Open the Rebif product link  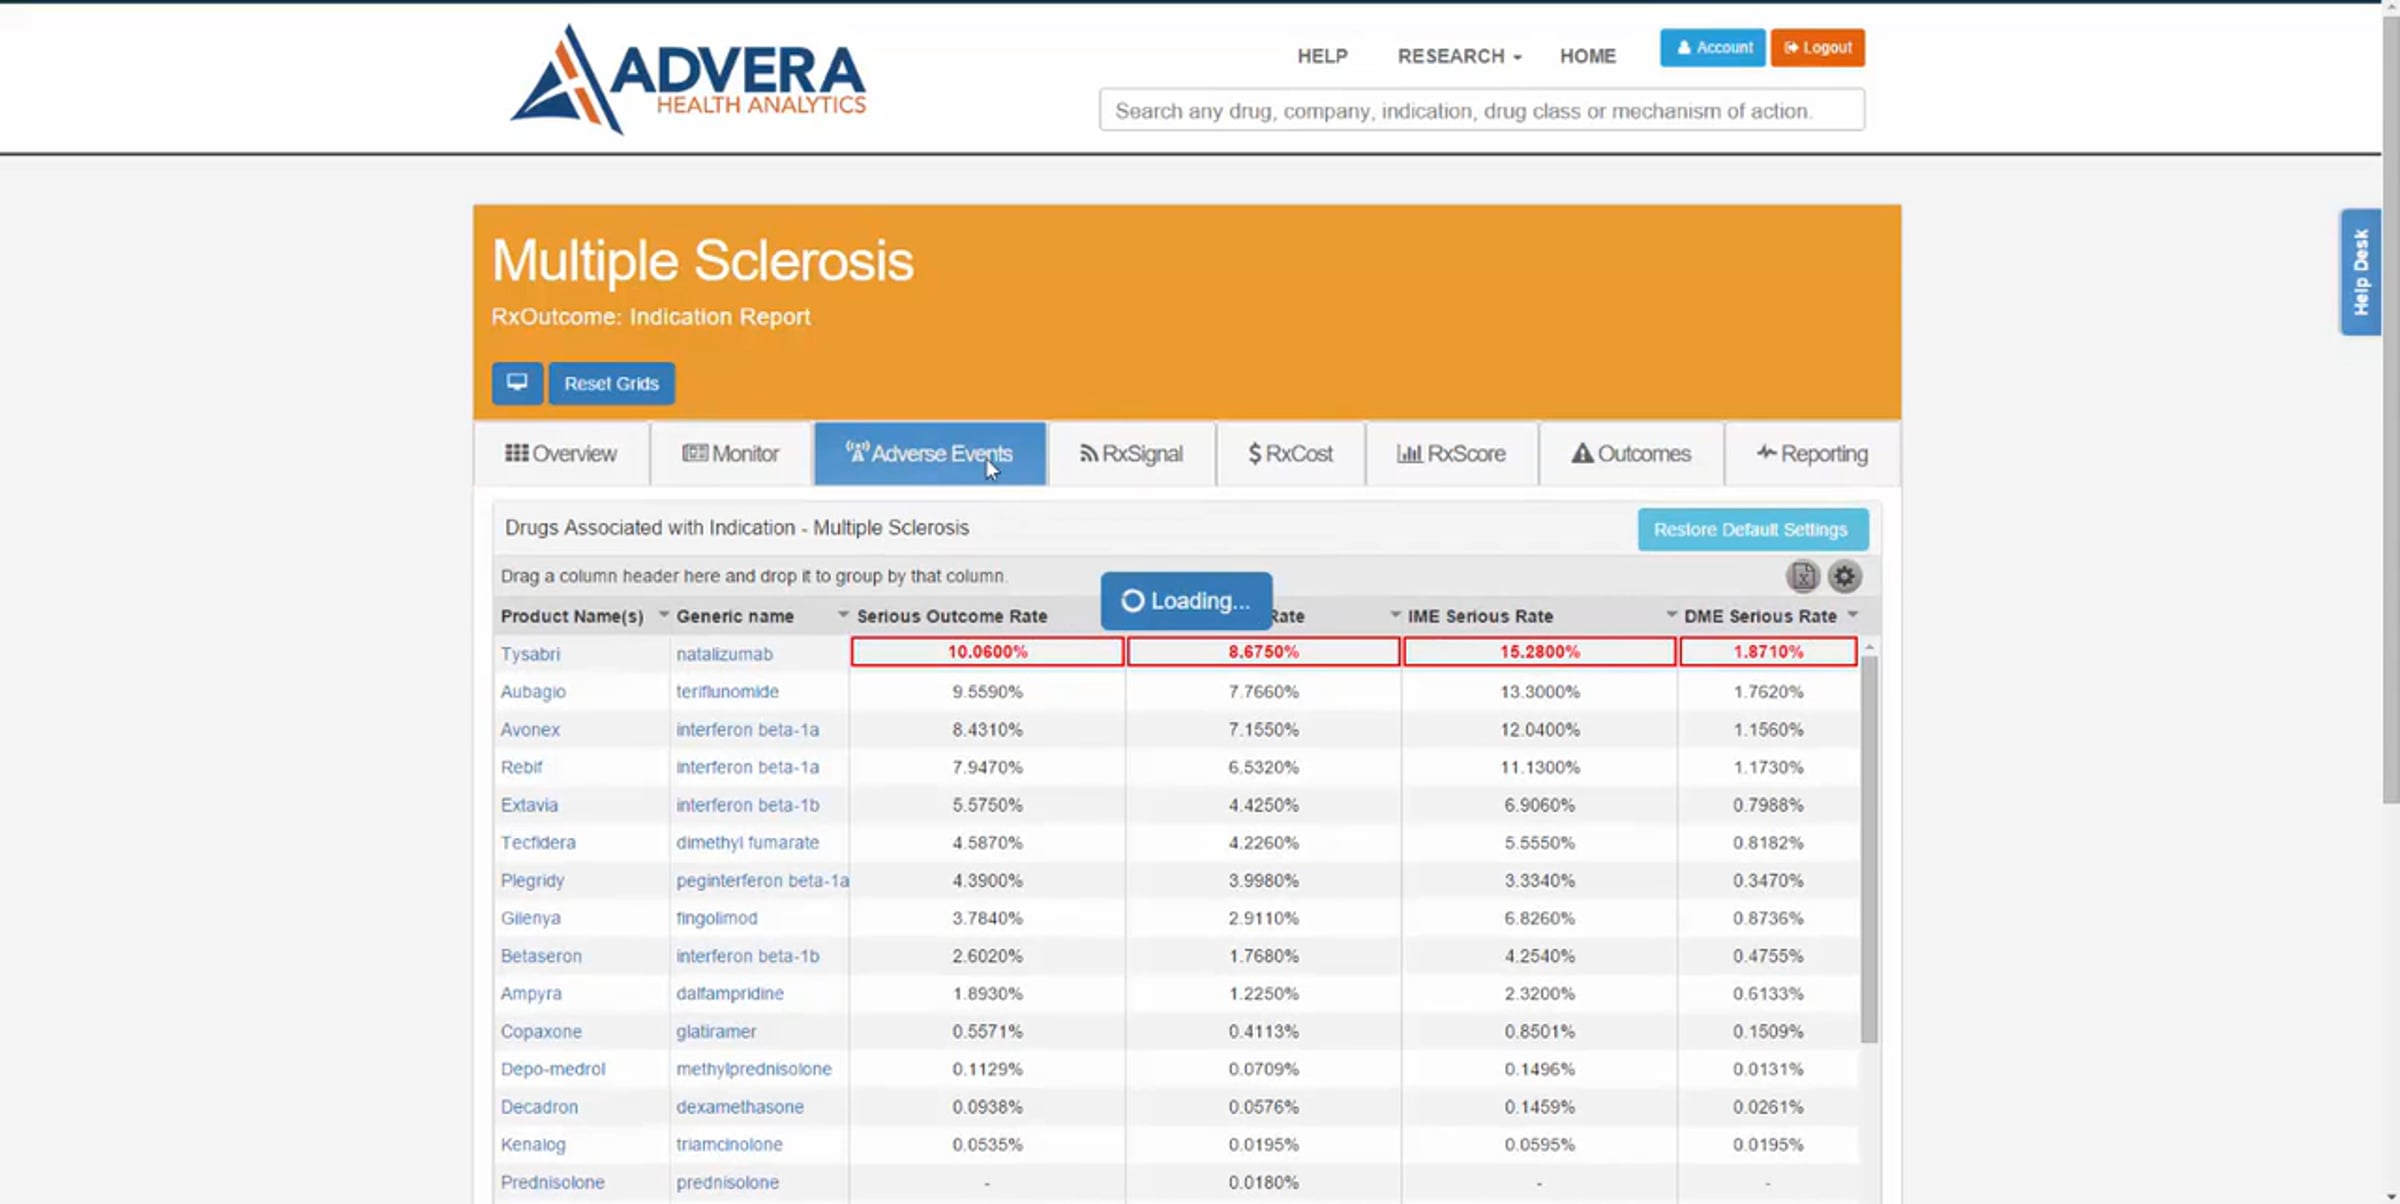coord(521,767)
